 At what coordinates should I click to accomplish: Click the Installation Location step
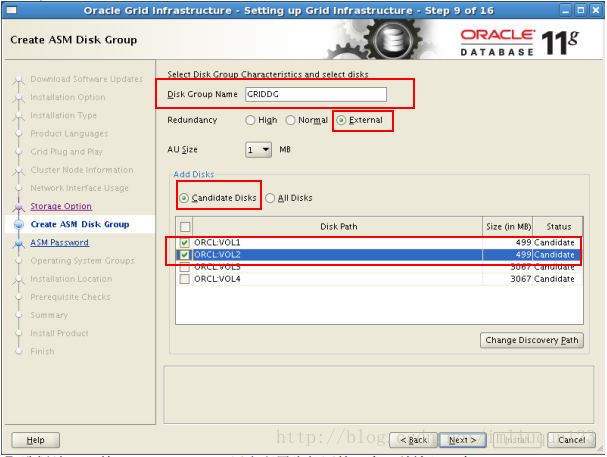[71, 279]
